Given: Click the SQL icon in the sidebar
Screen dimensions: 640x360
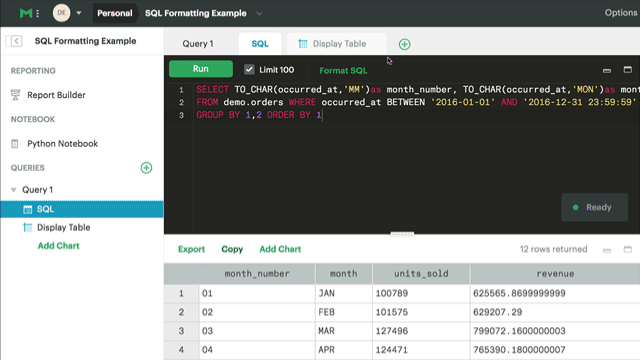Looking at the screenshot, I should (27, 209).
